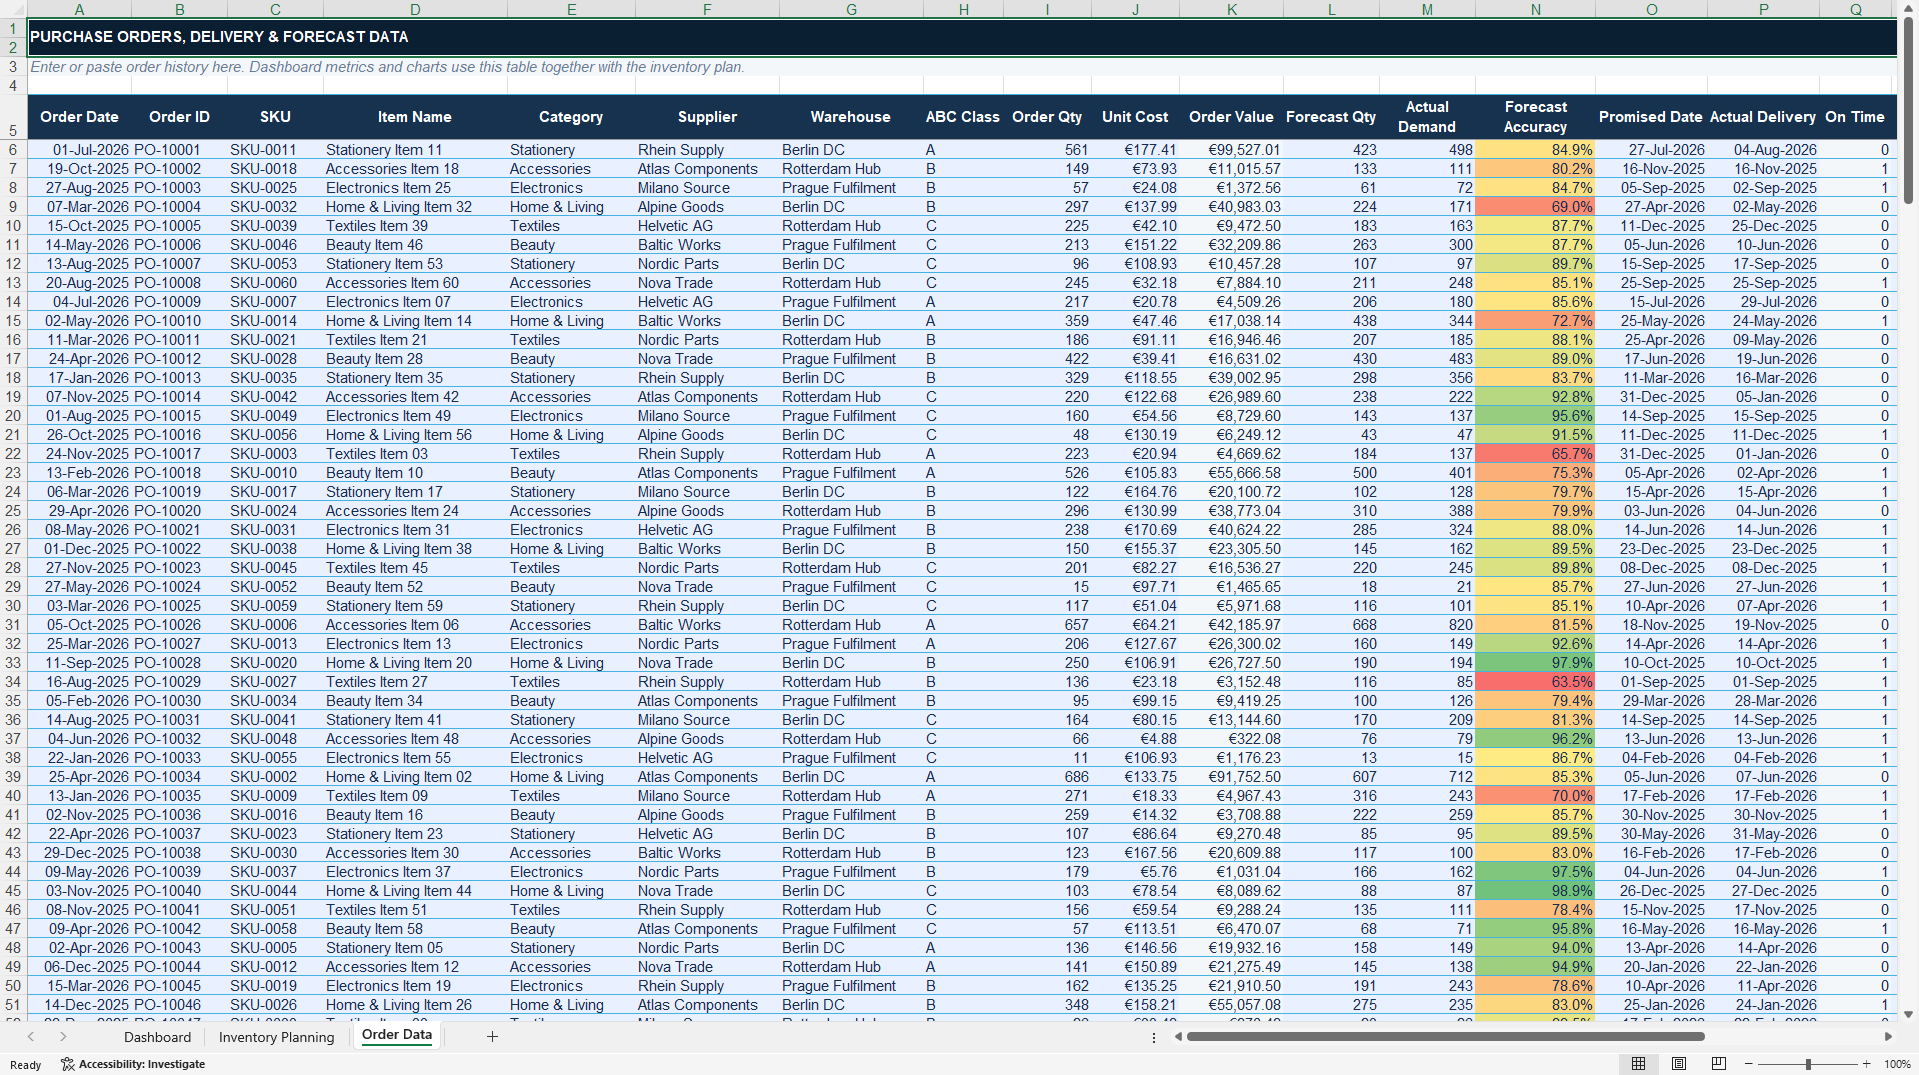This screenshot has width=1919, height=1075.
Task: Select the cell PO-10046
Action: 179,1005
